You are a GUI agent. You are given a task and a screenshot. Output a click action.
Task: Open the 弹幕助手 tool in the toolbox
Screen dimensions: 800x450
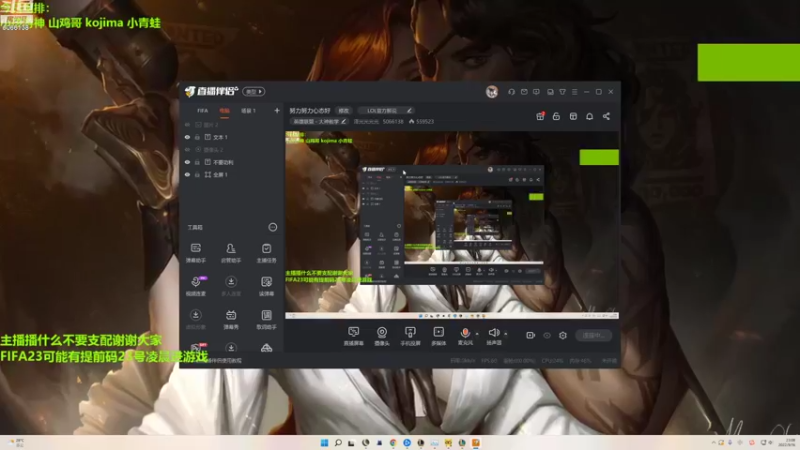(195, 253)
